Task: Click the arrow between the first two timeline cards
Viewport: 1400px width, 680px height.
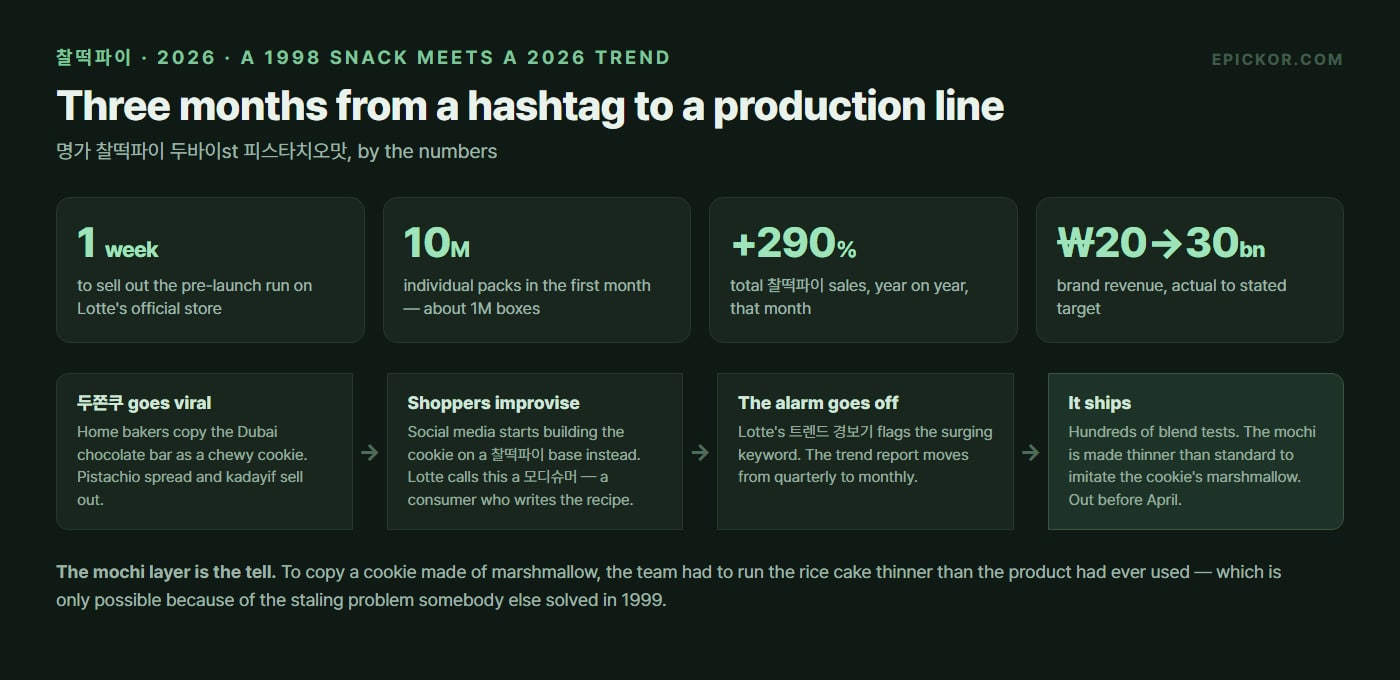Action: pyautogui.click(x=370, y=452)
